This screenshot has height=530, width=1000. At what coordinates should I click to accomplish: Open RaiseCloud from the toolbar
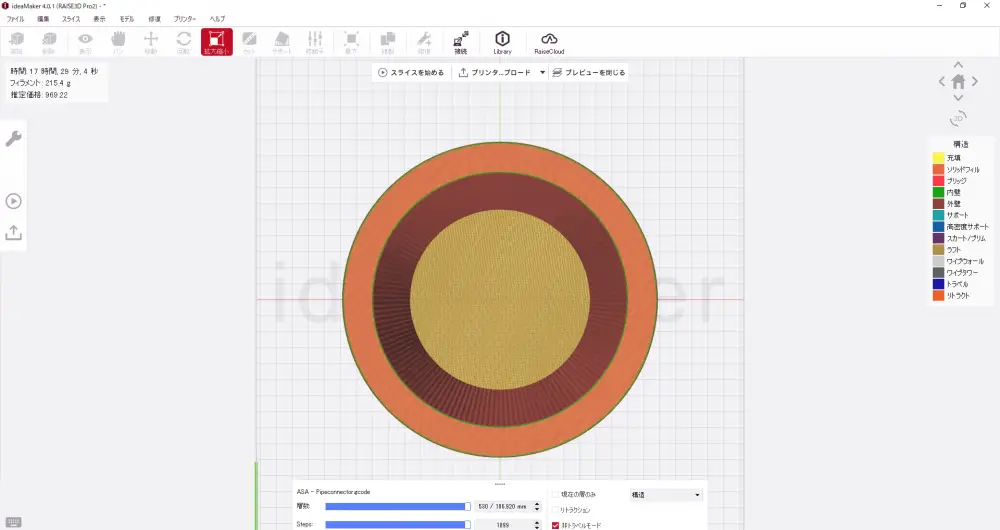pyautogui.click(x=550, y=41)
